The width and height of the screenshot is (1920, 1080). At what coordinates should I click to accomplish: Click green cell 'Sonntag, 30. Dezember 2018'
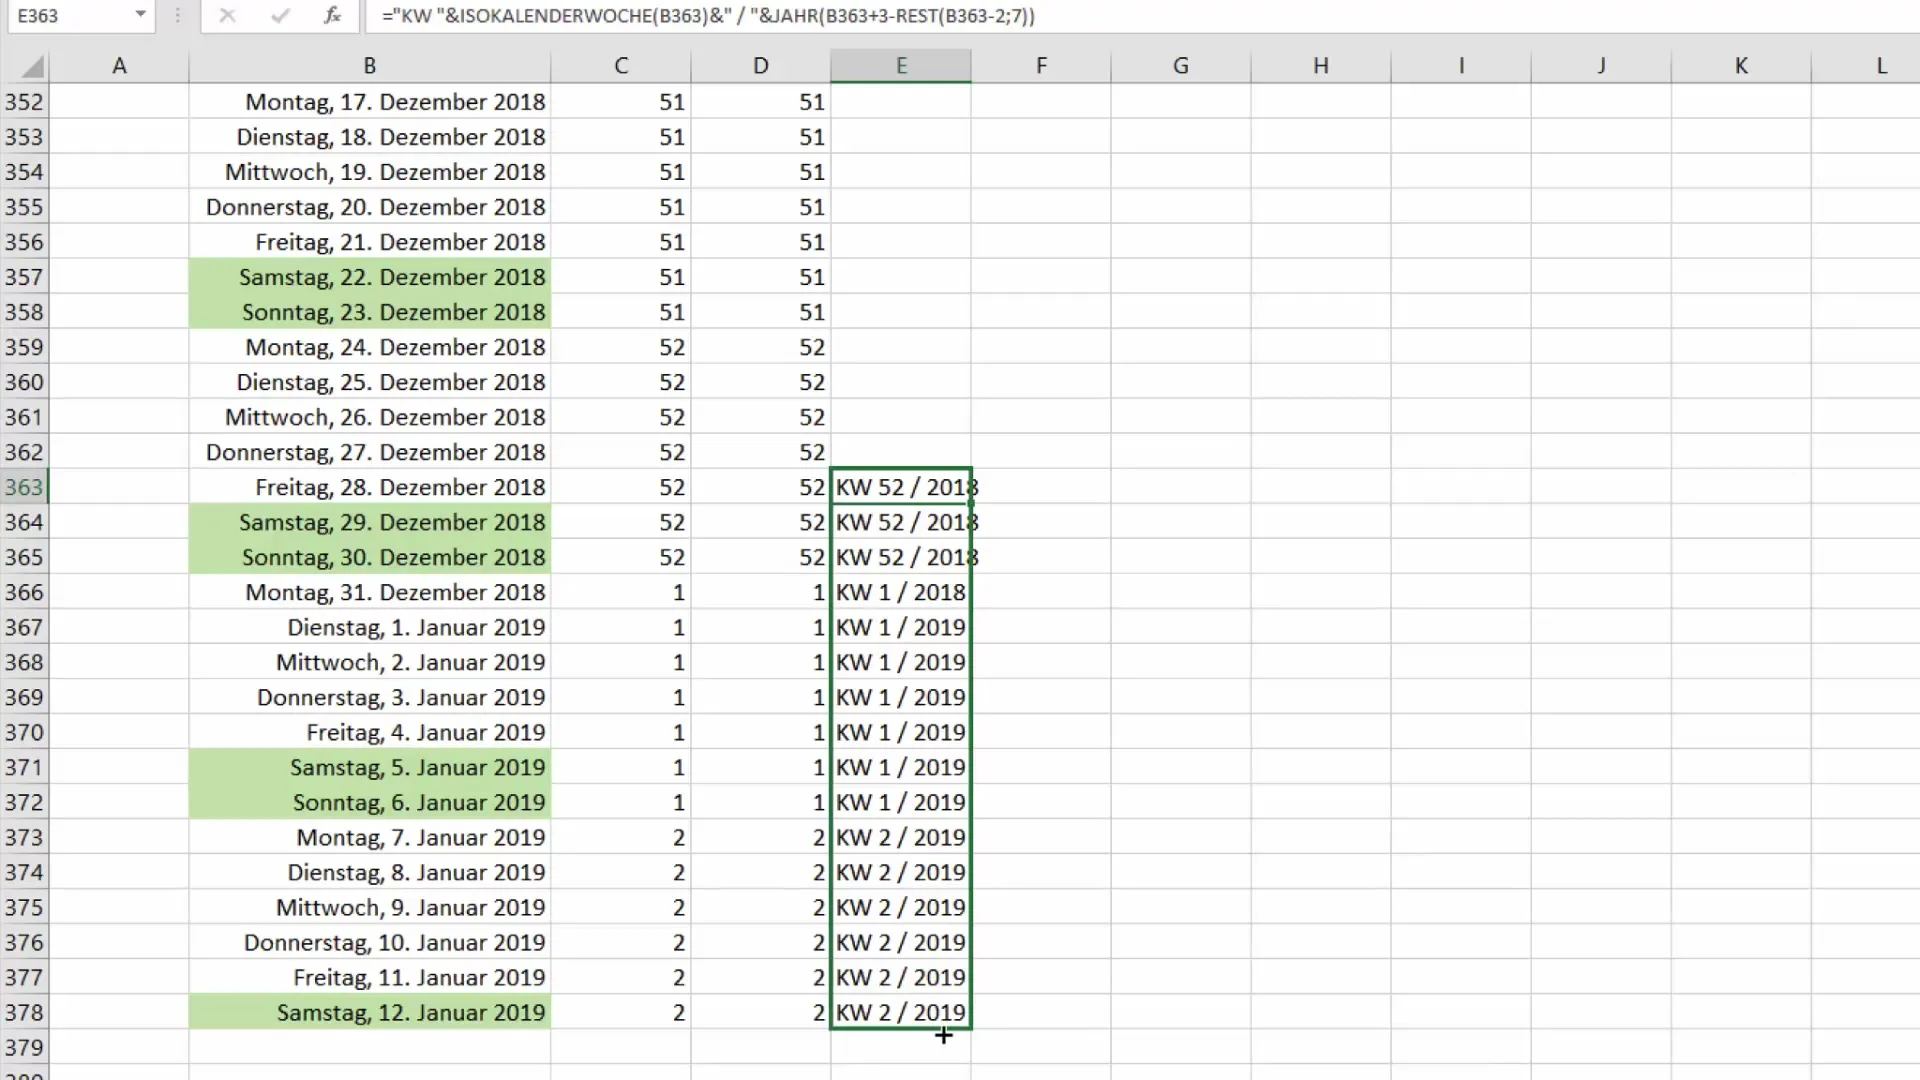point(370,557)
